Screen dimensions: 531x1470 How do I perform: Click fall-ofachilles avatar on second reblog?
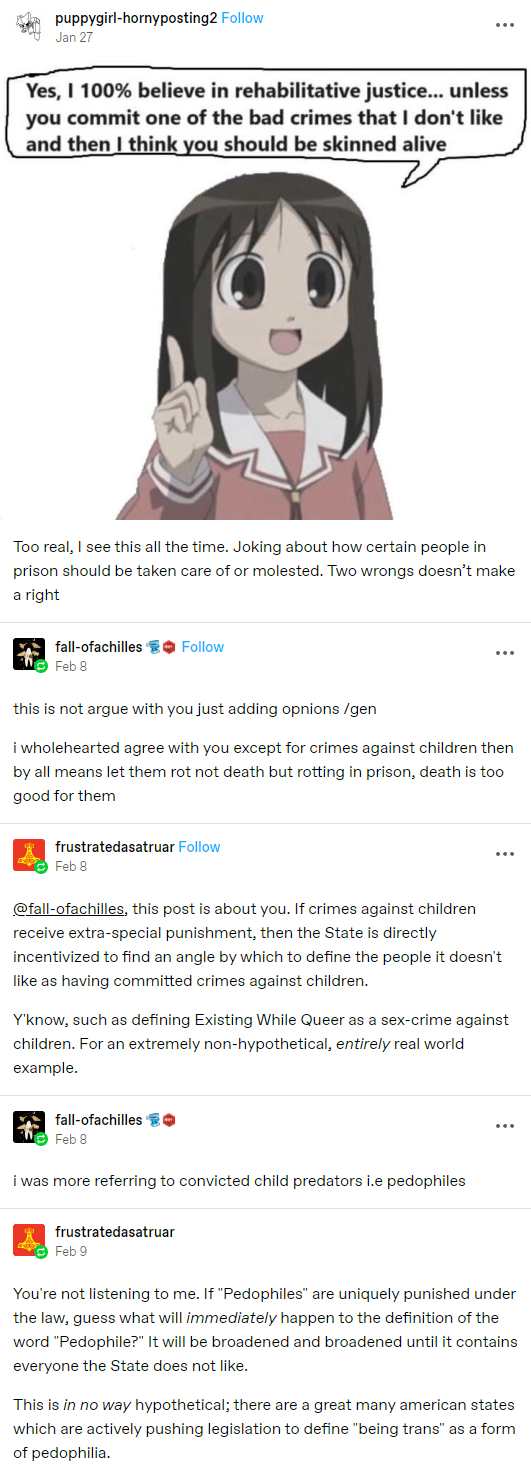(x=29, y=1126)
